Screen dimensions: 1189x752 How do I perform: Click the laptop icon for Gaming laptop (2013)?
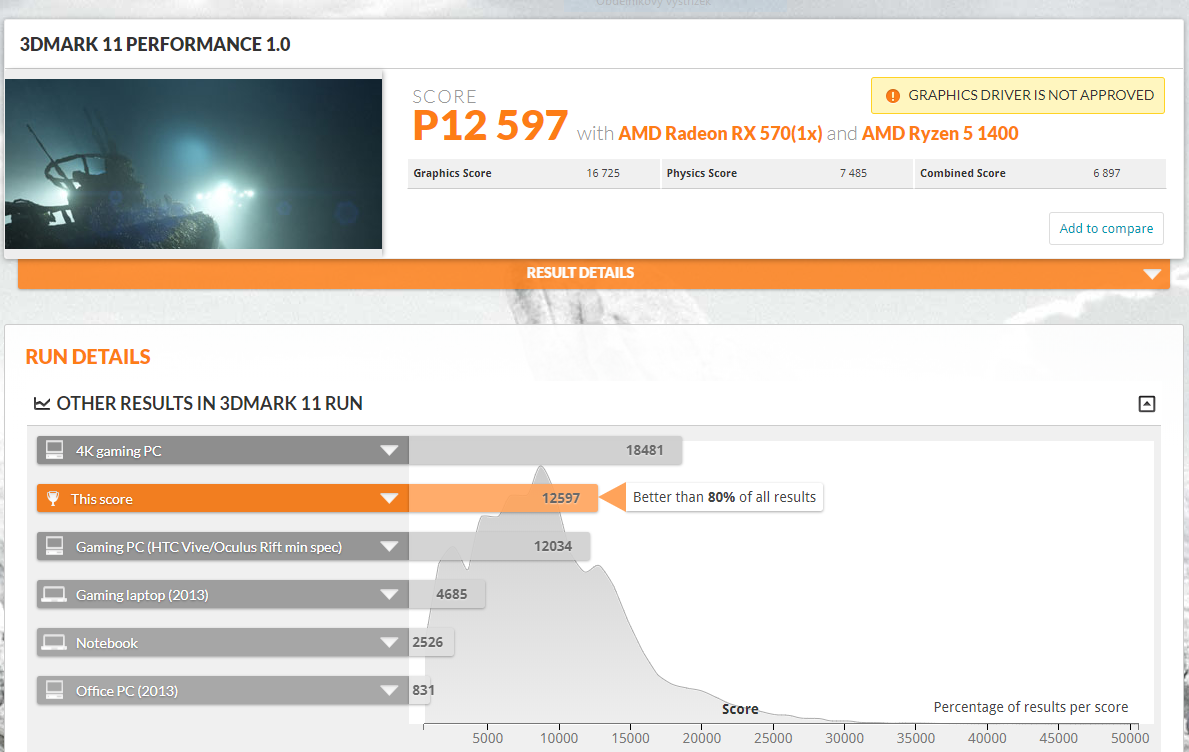pos(54,595)
